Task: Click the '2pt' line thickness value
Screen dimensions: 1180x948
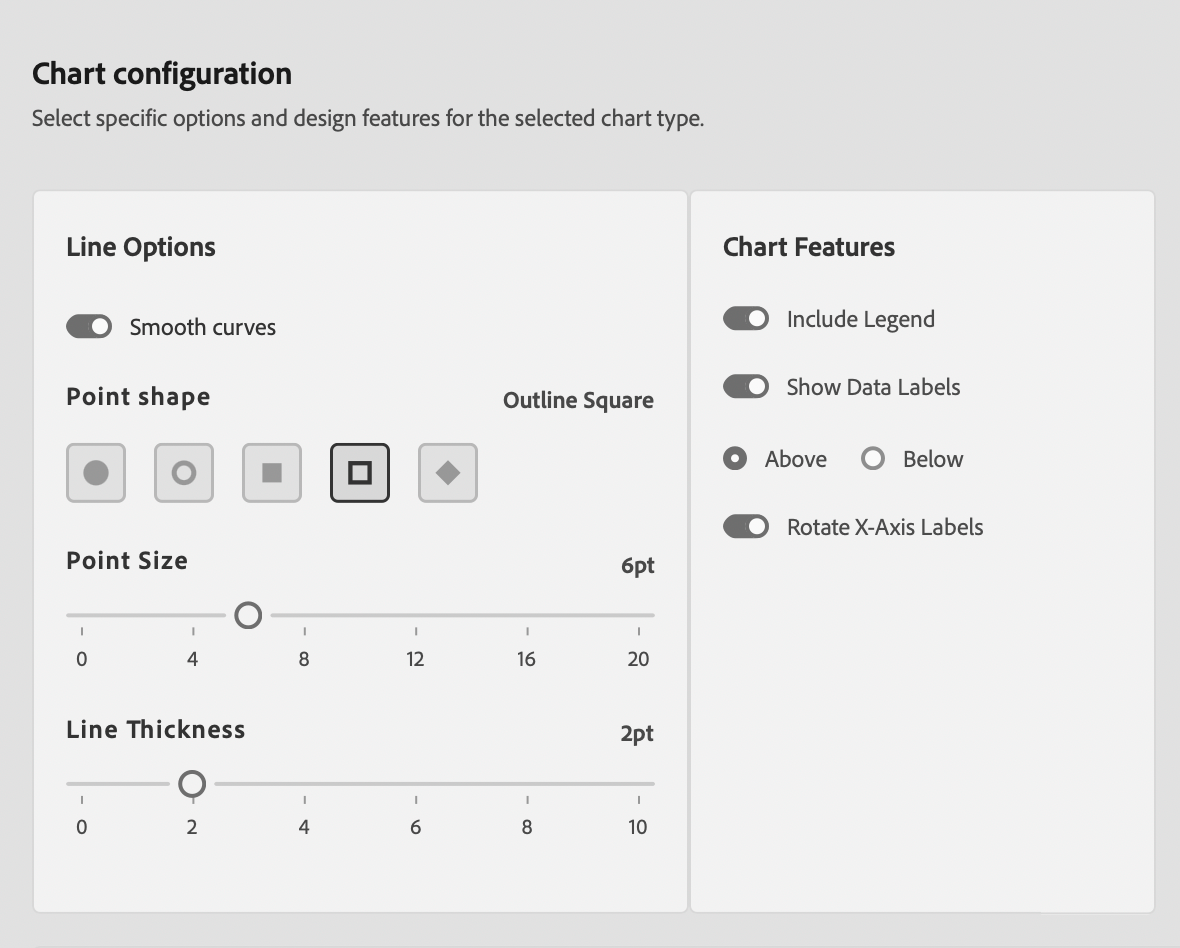Action: [637, 734]
